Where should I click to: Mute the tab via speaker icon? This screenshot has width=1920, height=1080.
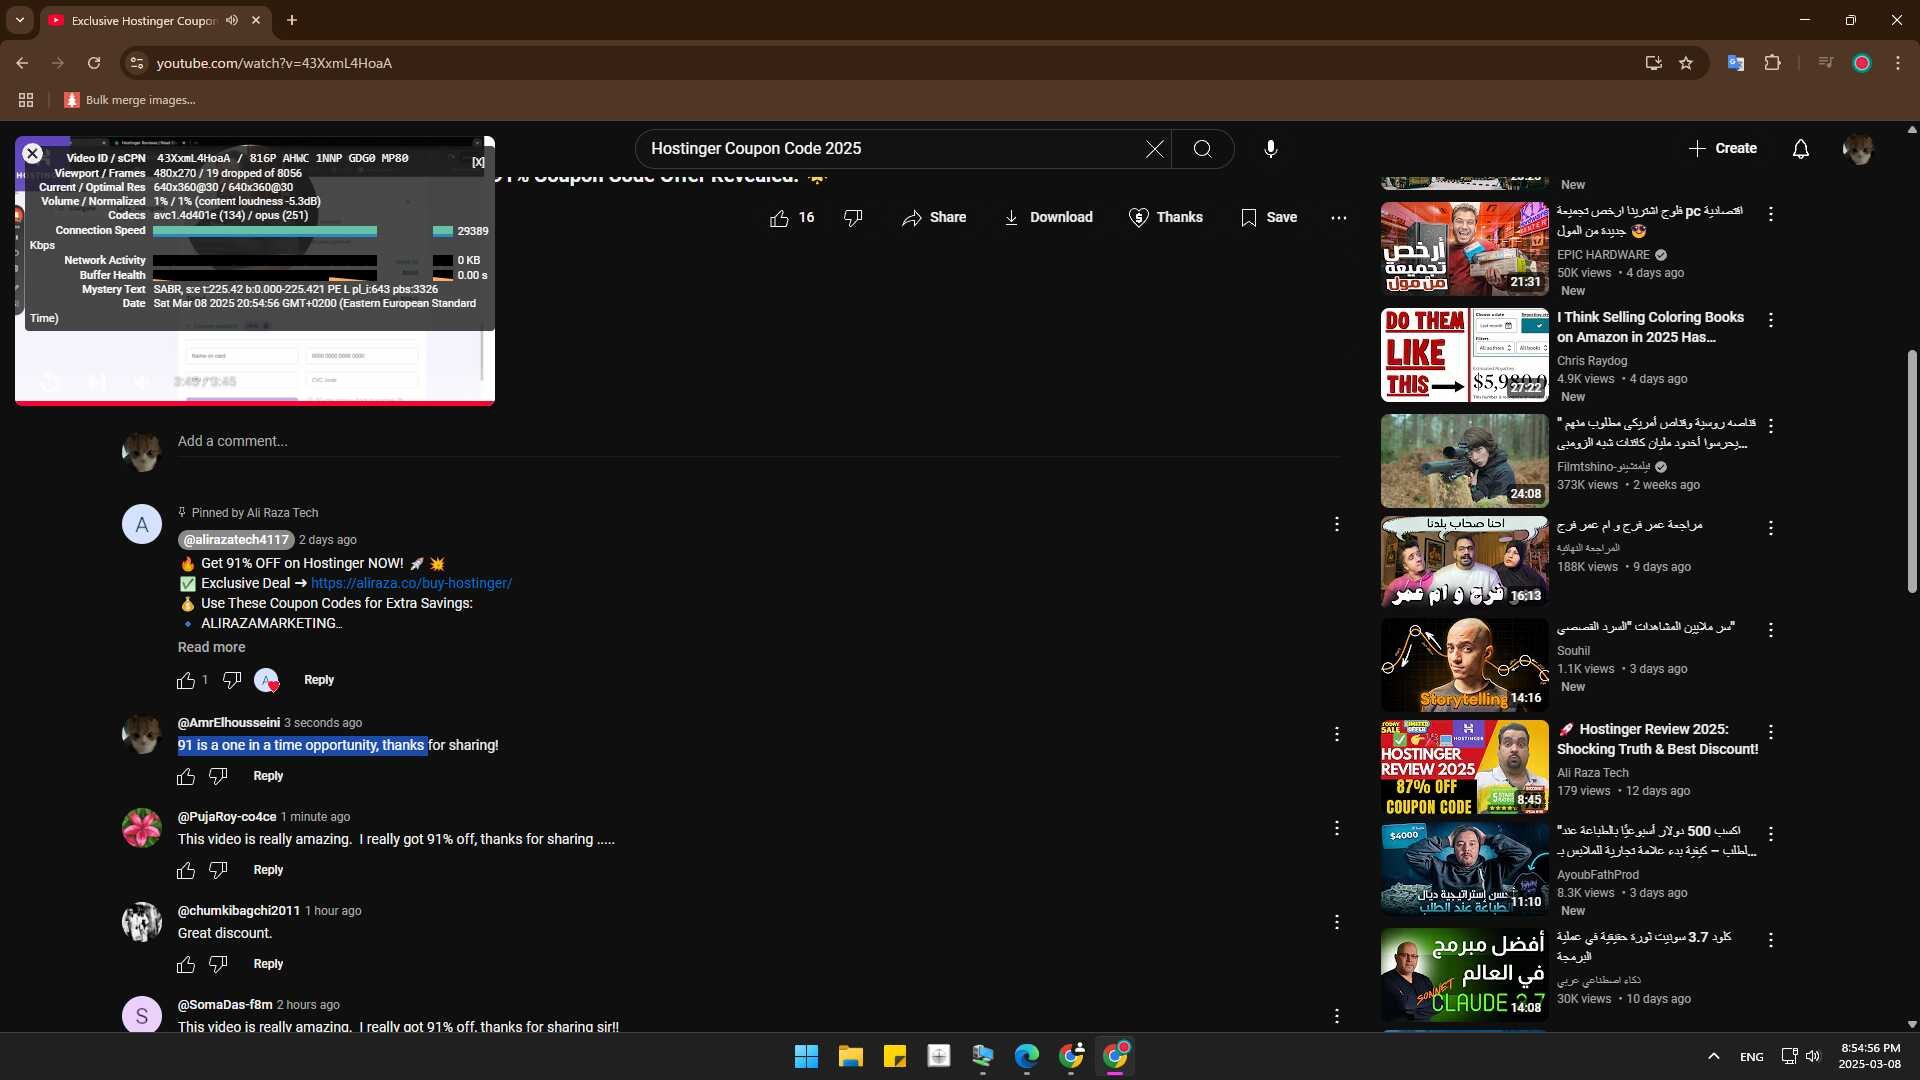point(232,20)
